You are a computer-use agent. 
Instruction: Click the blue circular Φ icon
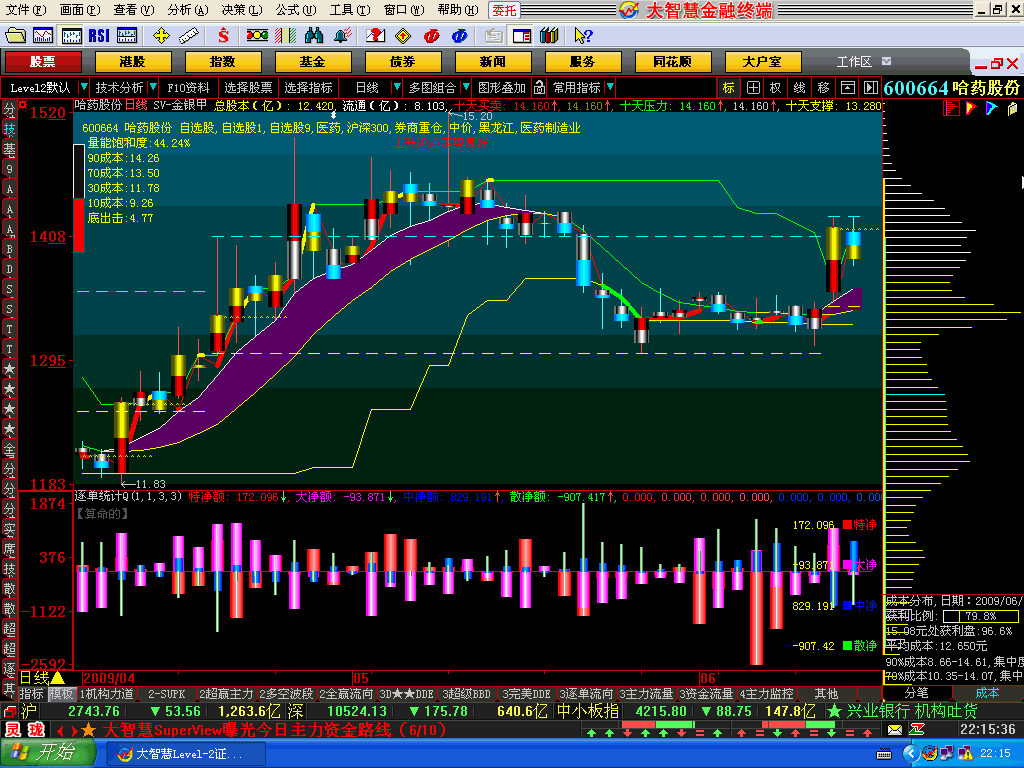pyautogui.click(x=460, y=35)
